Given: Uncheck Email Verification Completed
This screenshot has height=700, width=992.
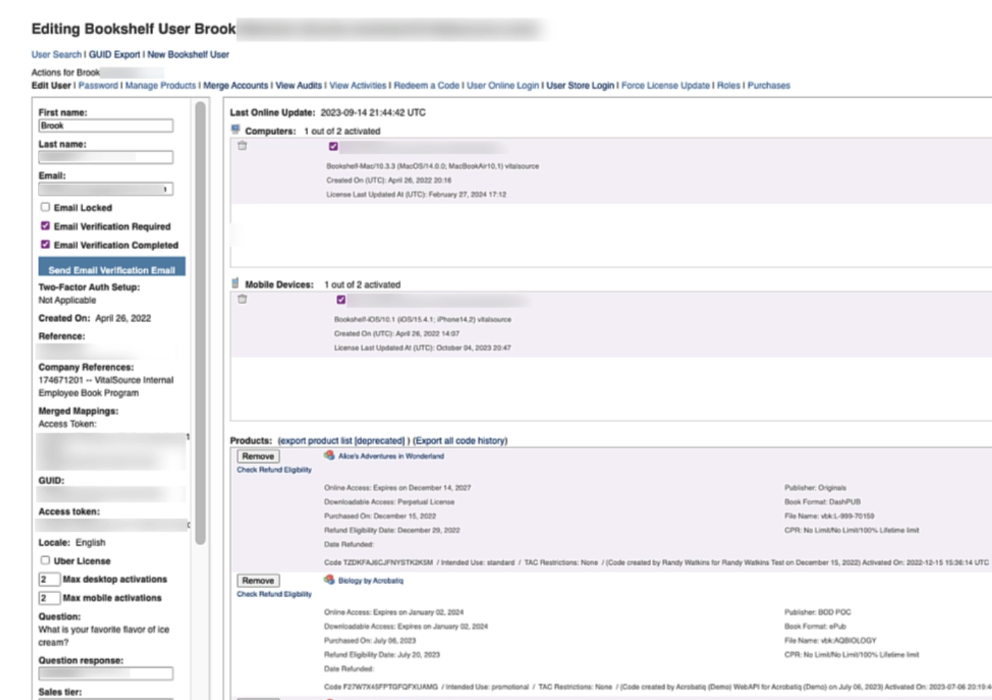Looking at the screenshot, I should click(45, 244).
